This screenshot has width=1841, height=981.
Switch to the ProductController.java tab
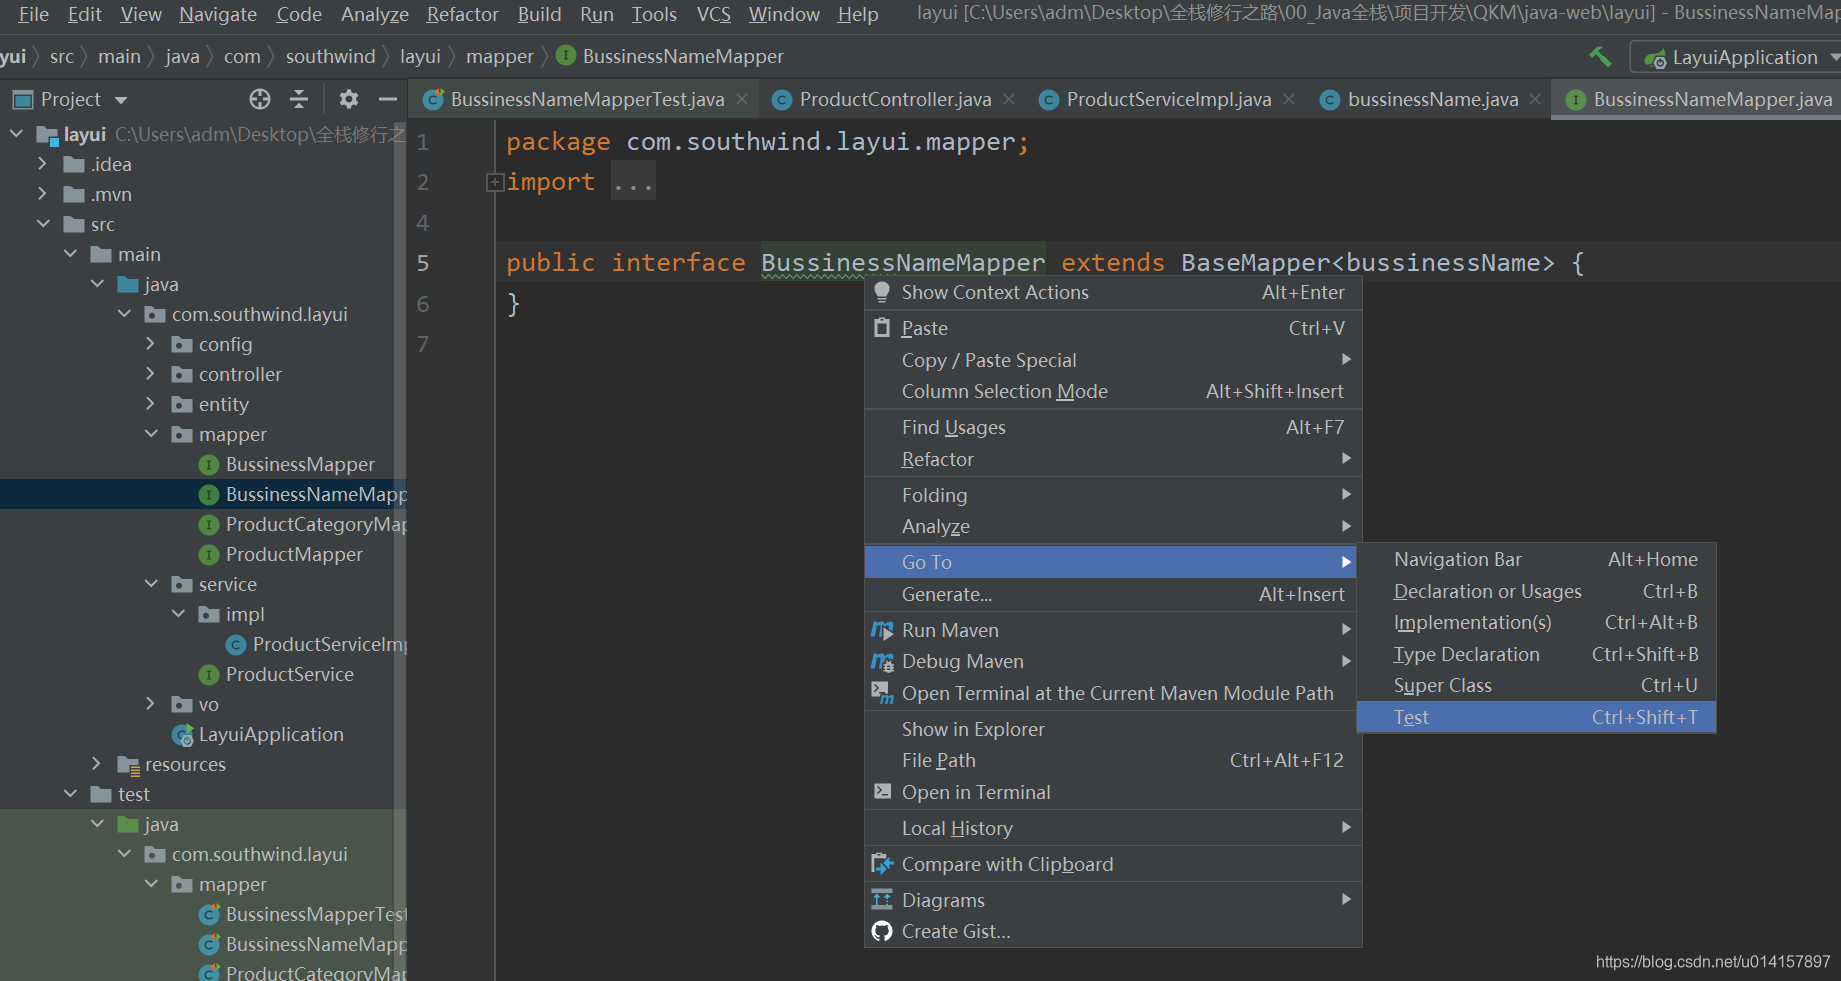(x=895, y=99)
